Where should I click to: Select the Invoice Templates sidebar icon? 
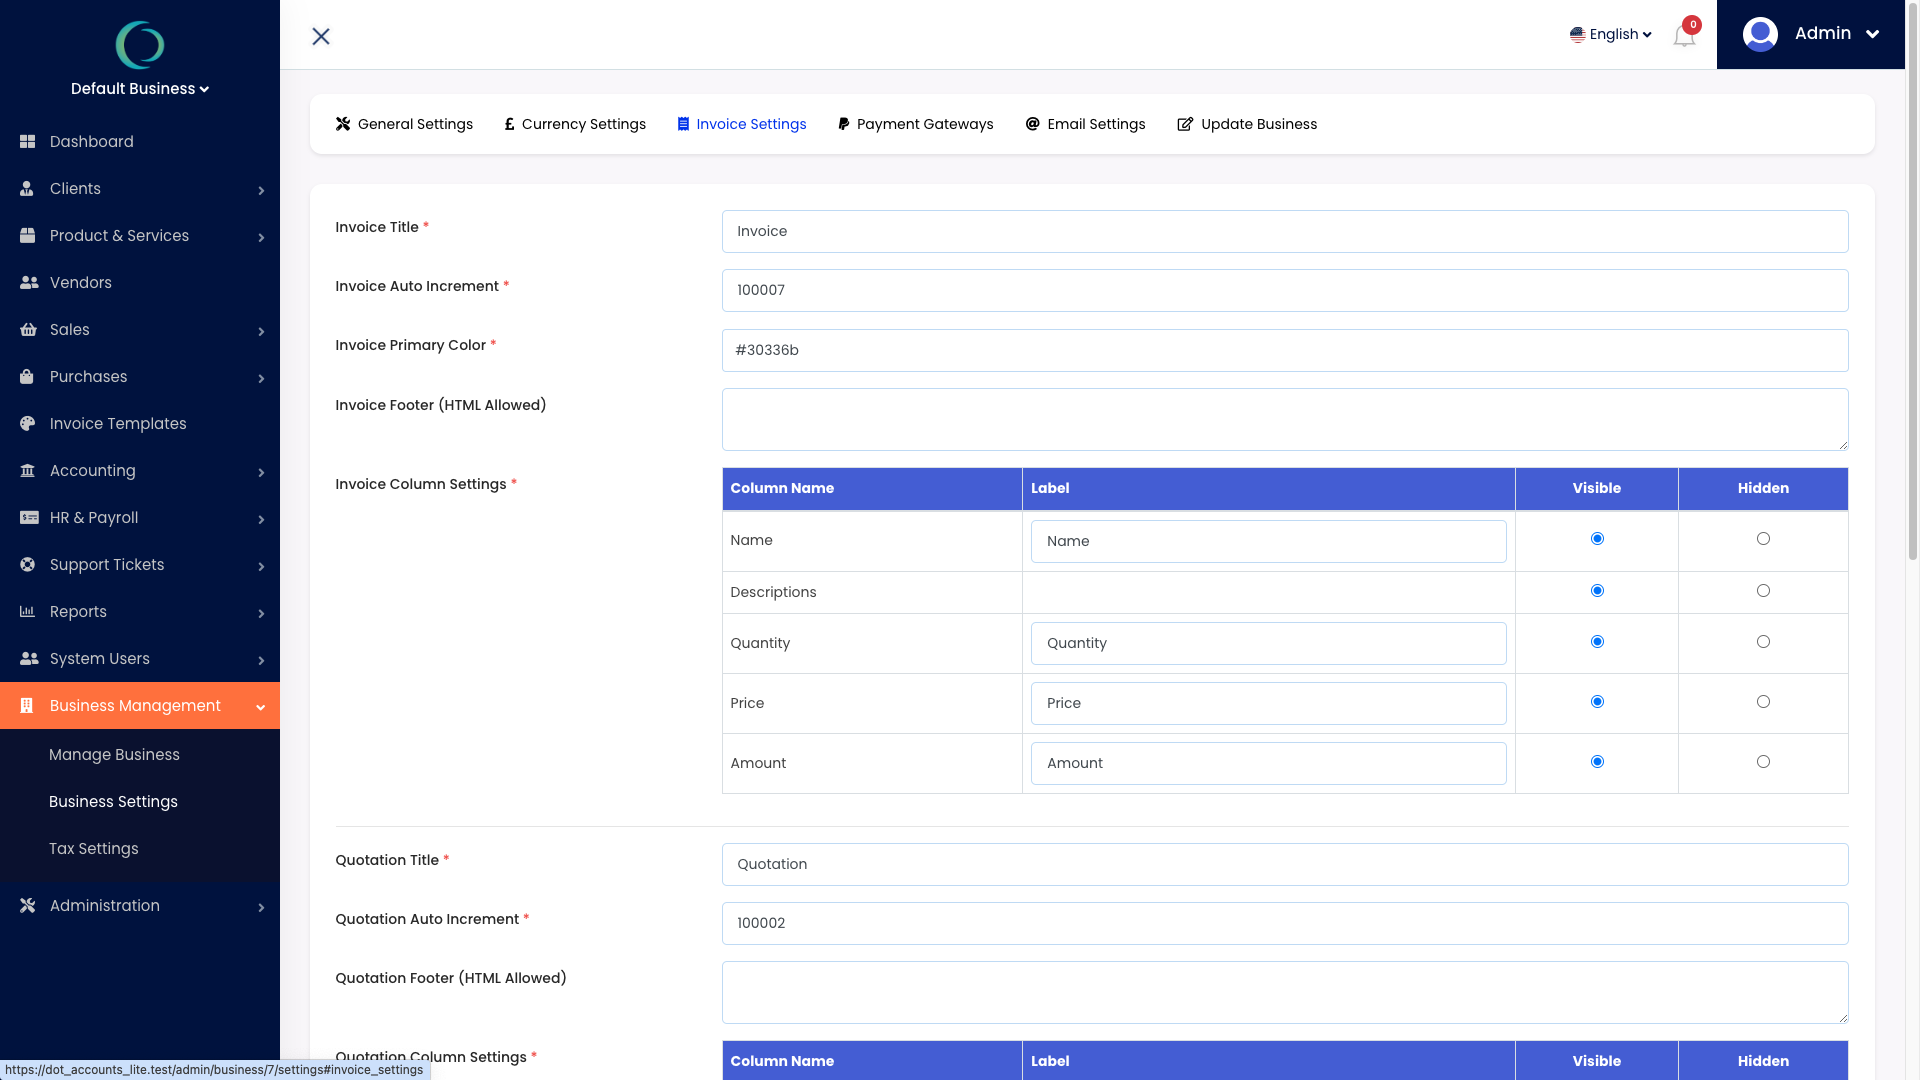29,423
